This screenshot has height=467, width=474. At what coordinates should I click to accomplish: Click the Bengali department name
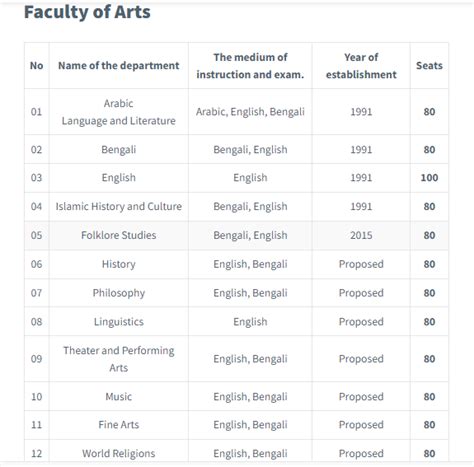(119, 150)
